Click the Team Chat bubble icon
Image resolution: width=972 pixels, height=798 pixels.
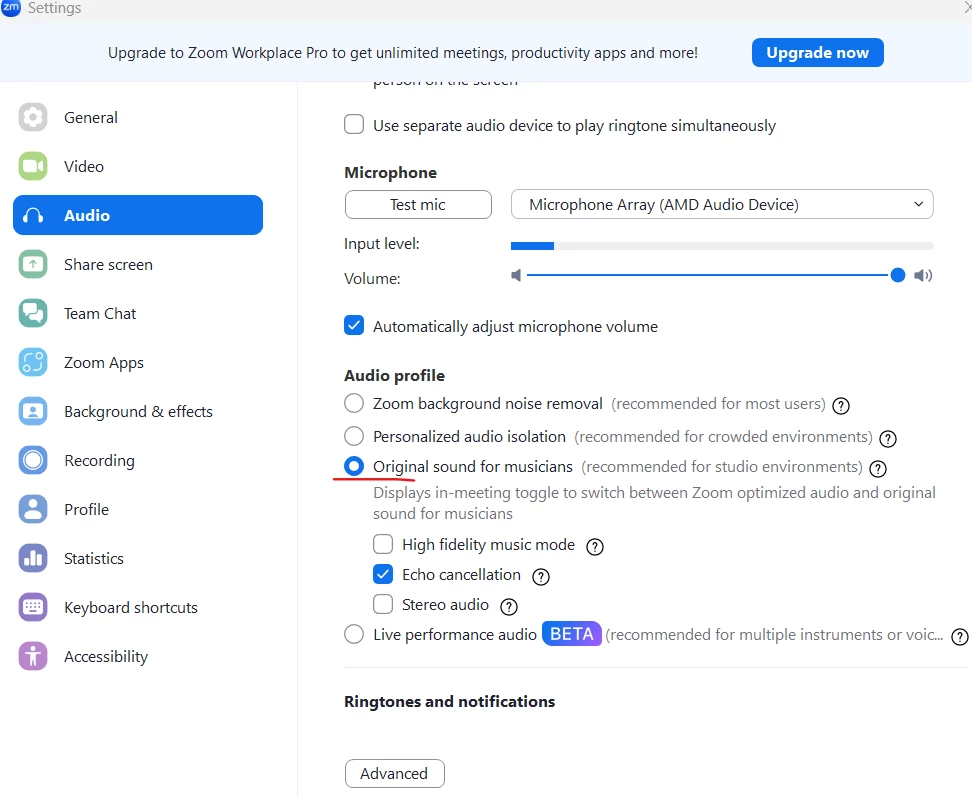tap(33, 313)
